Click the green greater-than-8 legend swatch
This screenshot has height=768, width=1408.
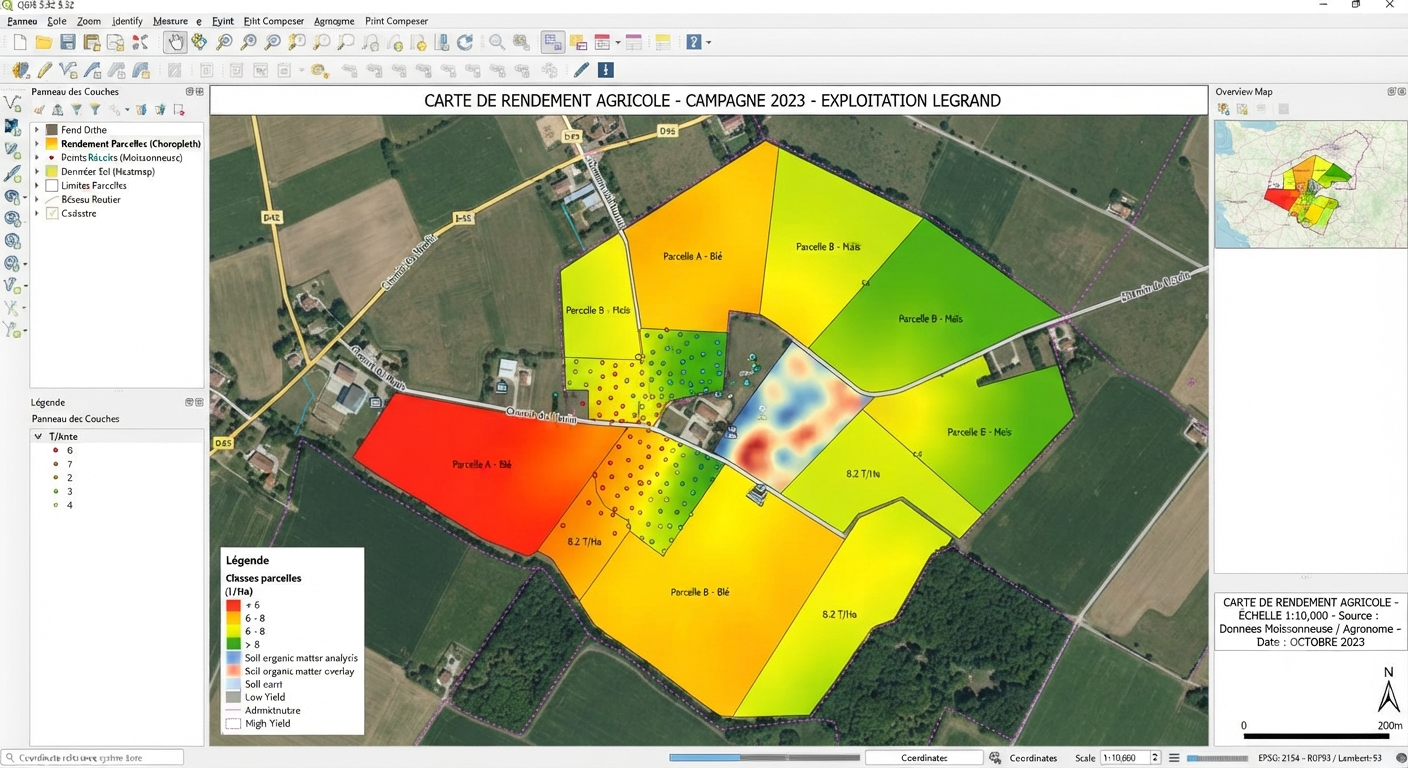(233, 644)
